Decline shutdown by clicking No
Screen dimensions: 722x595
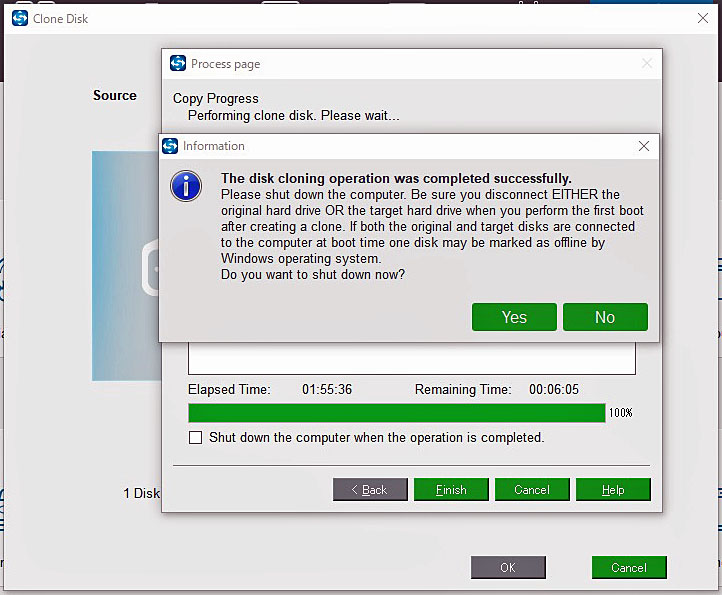605,317
